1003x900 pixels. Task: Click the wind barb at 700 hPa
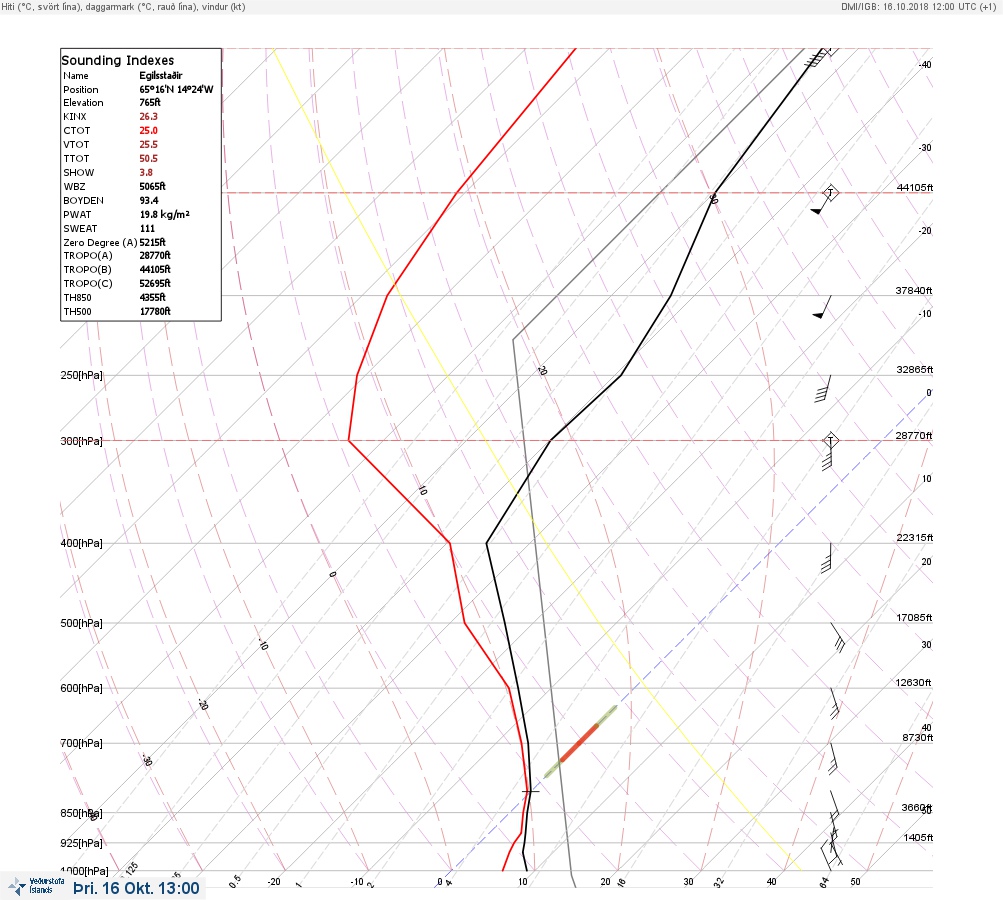(x=833, y=759)
